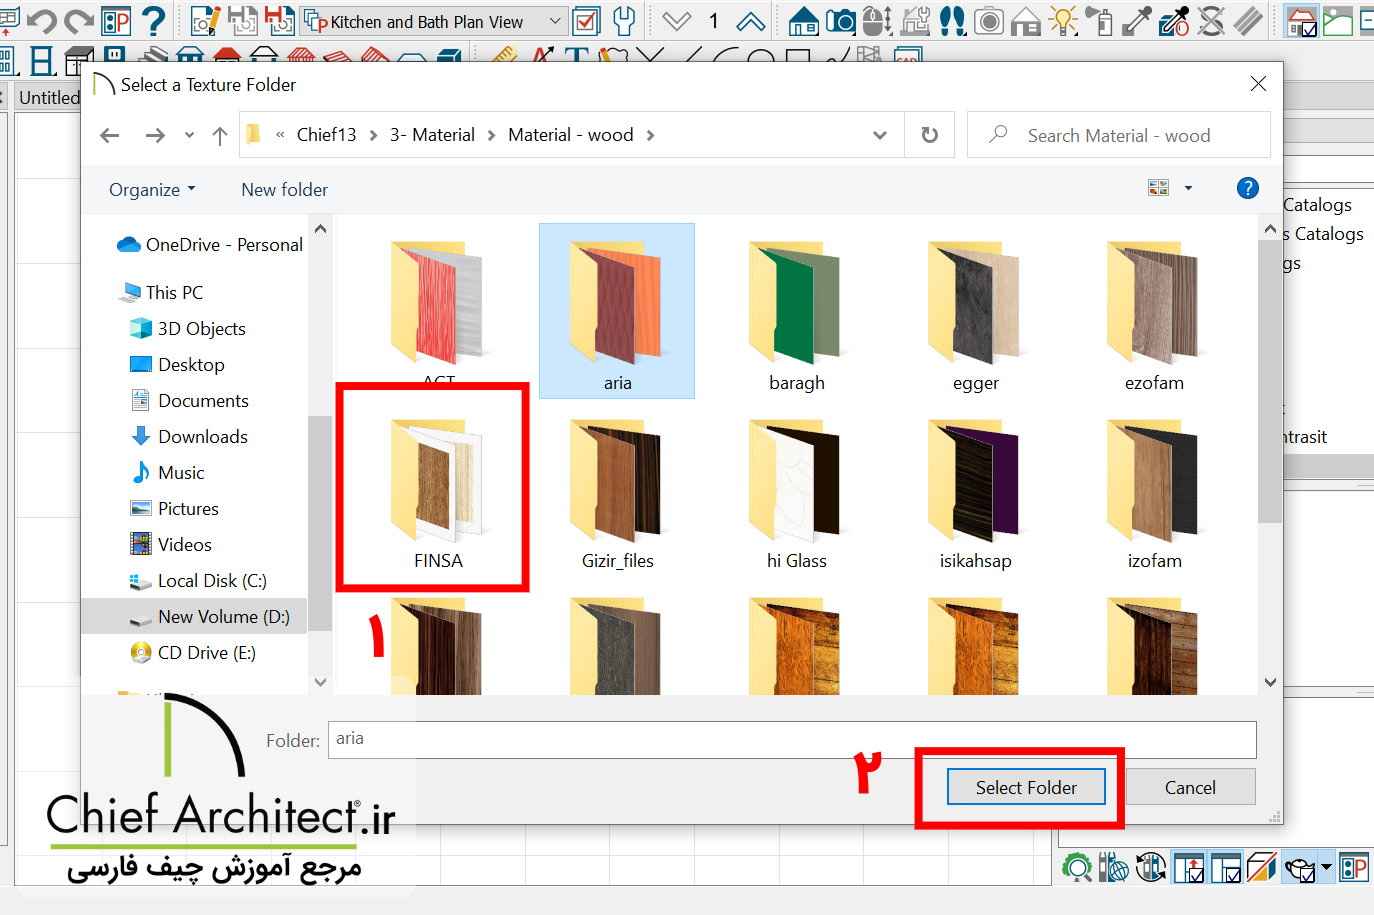
Task: Cancel the texture folder dialog
Action: tap(1189, 787)
